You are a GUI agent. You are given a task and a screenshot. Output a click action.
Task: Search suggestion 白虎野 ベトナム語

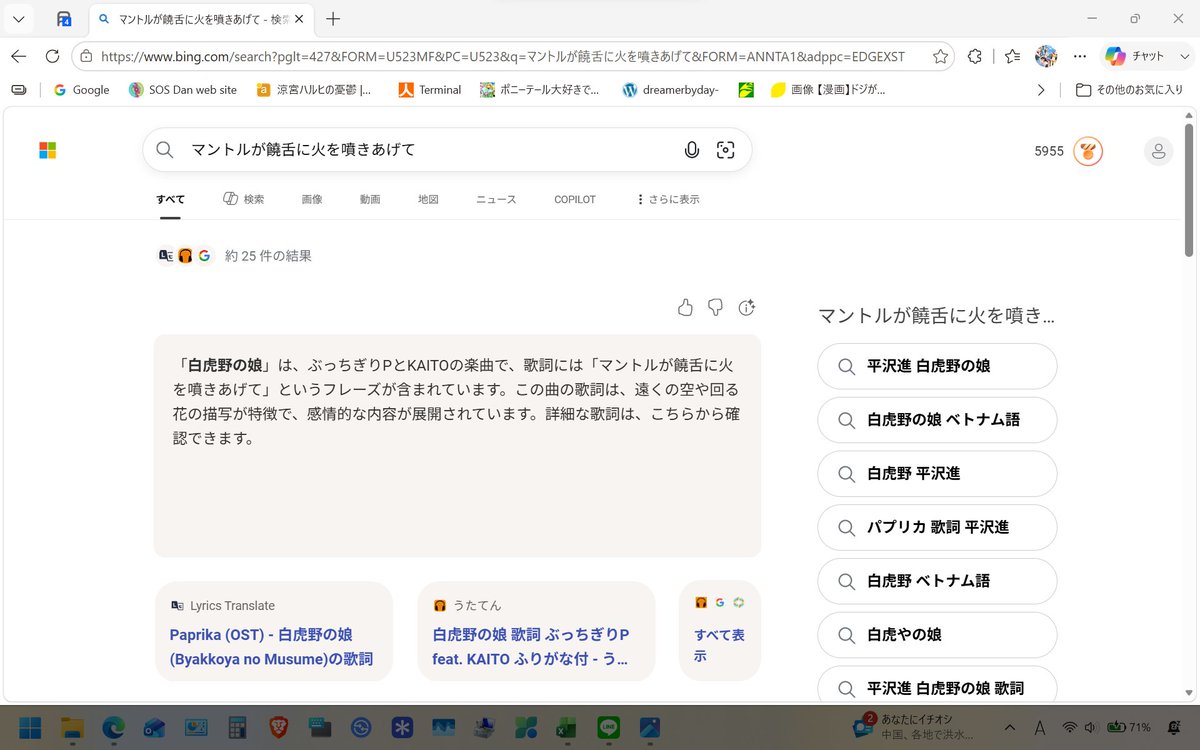pos(937,581)
